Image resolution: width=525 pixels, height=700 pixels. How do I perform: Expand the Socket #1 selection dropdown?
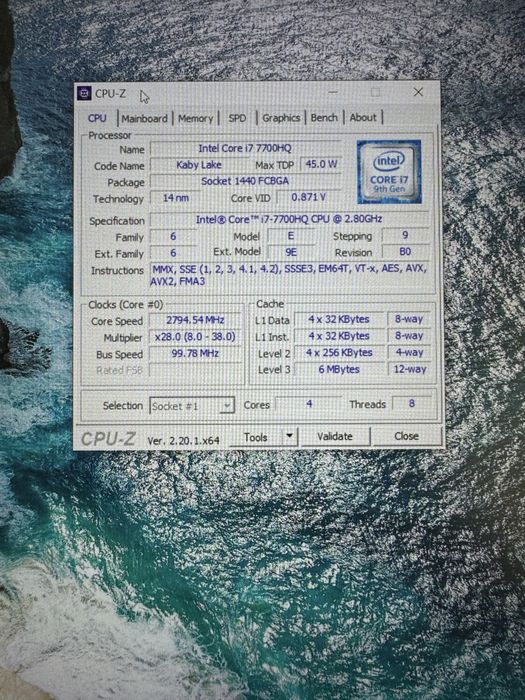point(192,406)
